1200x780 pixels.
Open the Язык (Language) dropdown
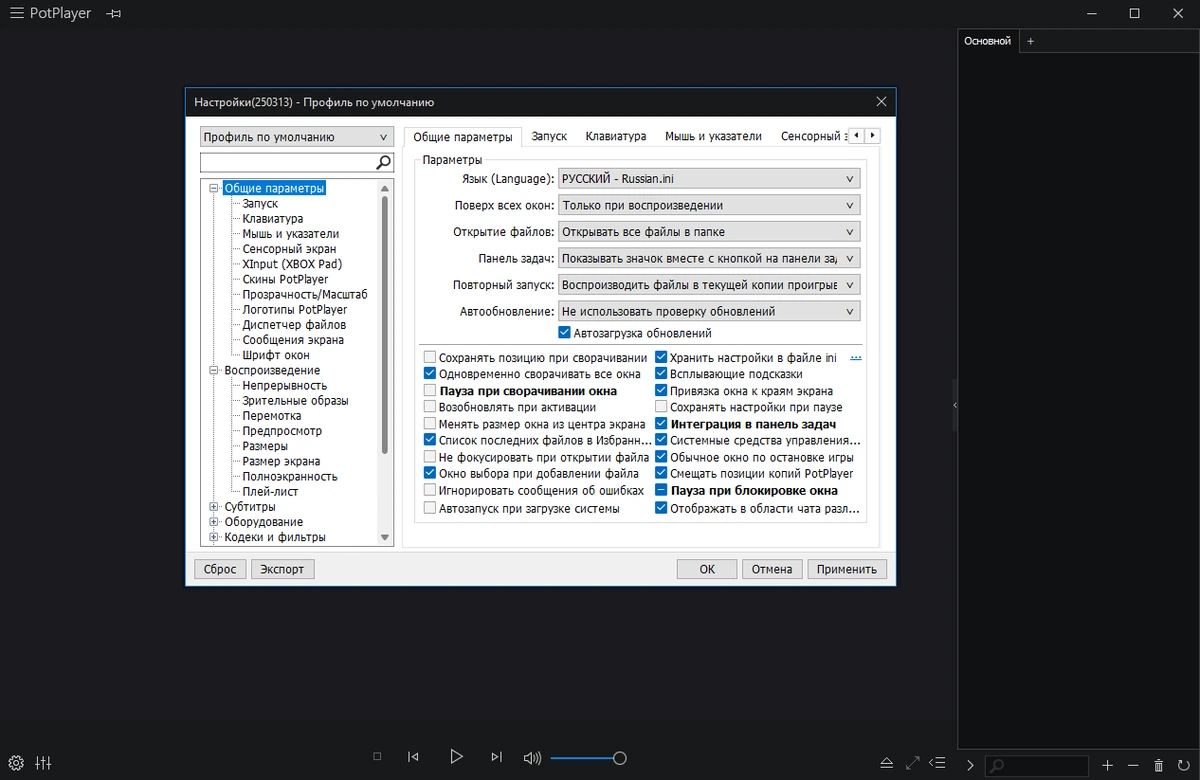[x=709, y=179]
